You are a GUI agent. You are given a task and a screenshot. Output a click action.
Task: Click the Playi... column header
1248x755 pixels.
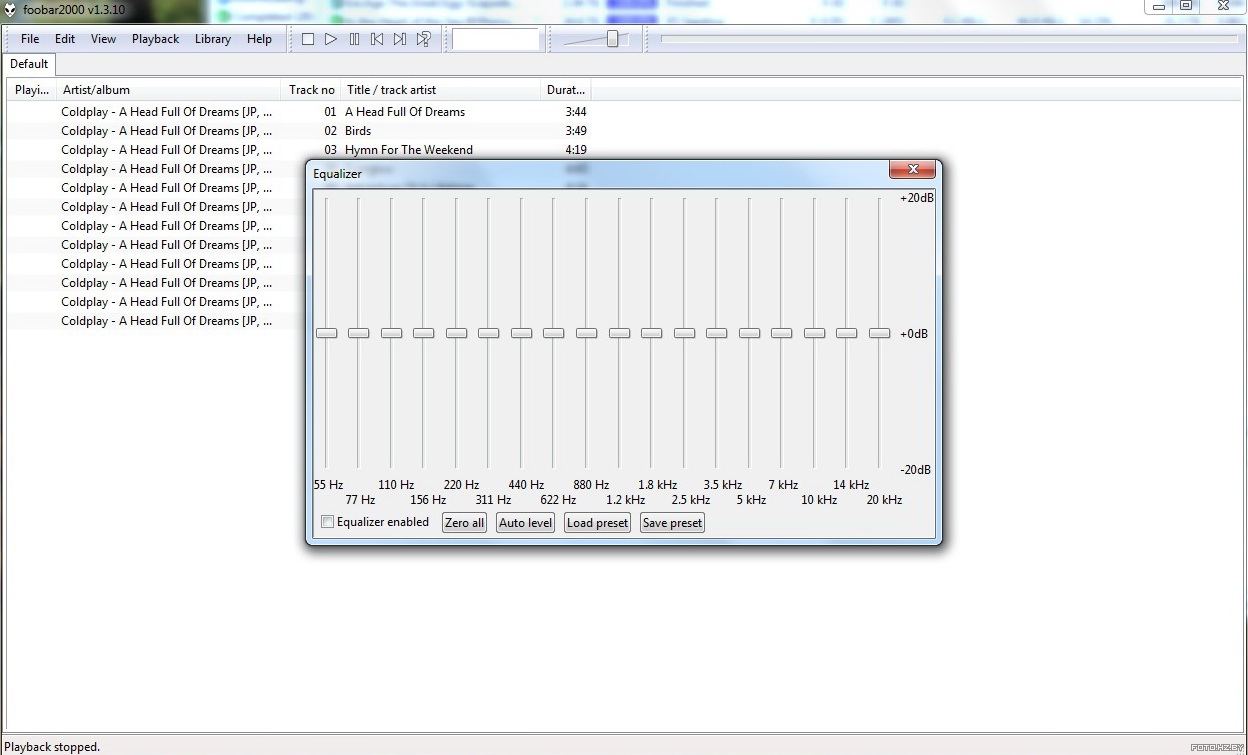[x=32, y=90]
